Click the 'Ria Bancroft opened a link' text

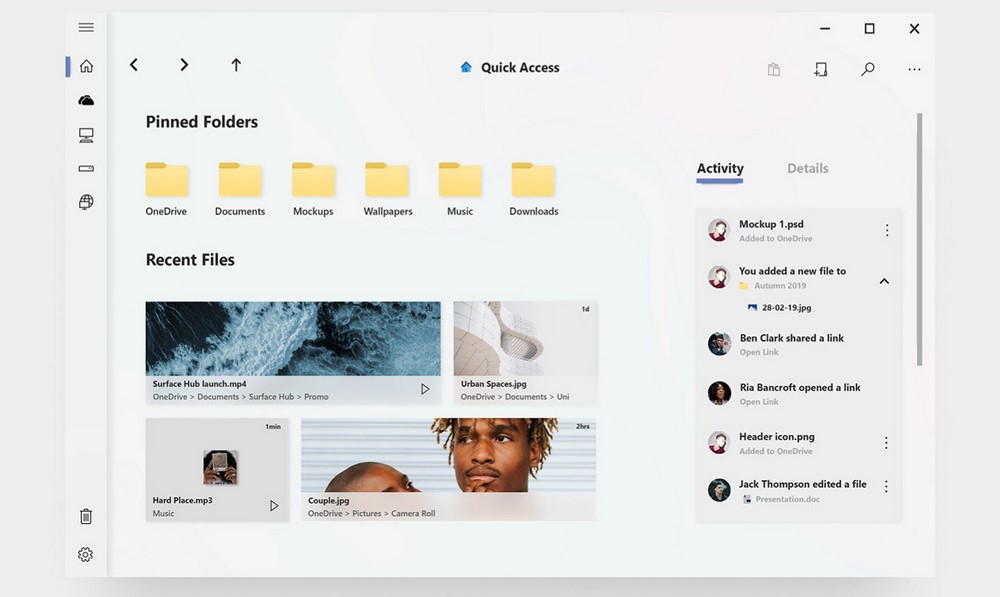(800, 387)
